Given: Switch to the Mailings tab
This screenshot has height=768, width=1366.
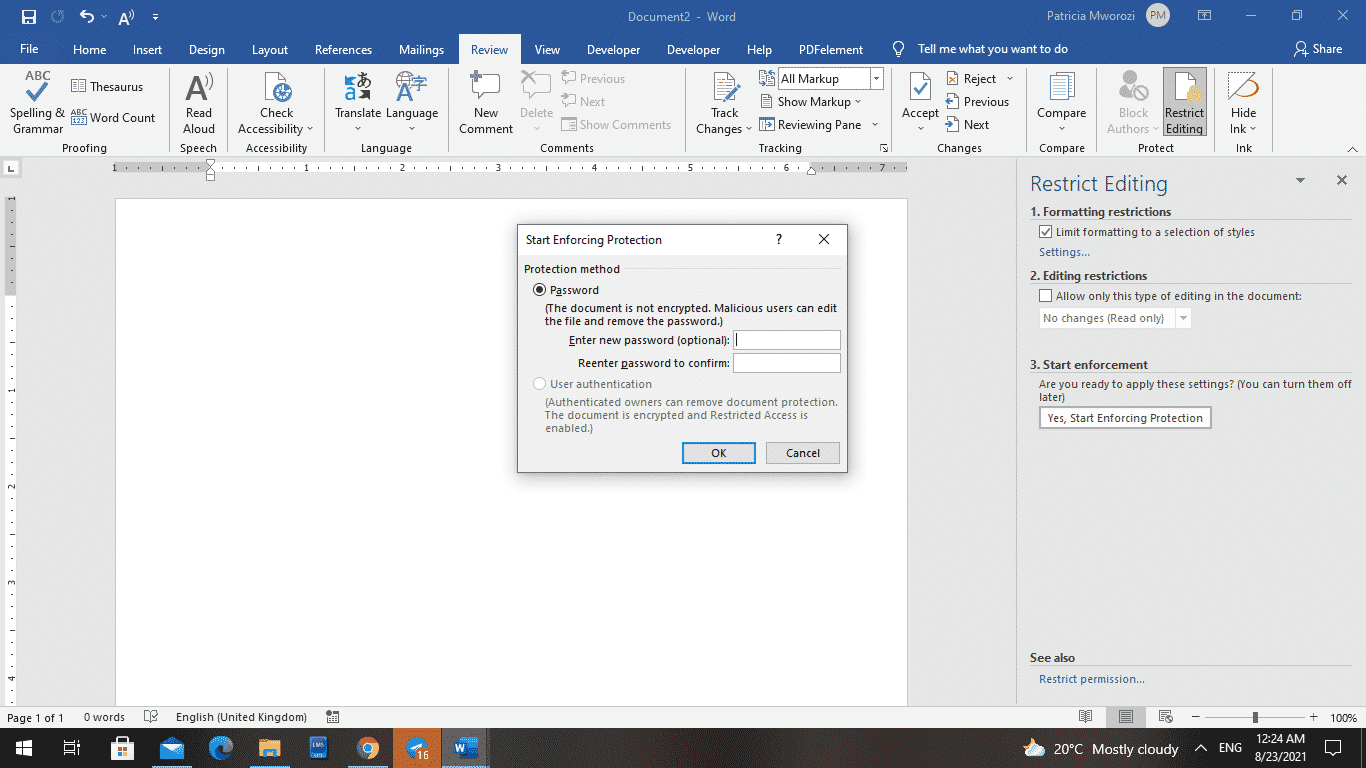Looking at the screenshot, I should click(420, 49).
